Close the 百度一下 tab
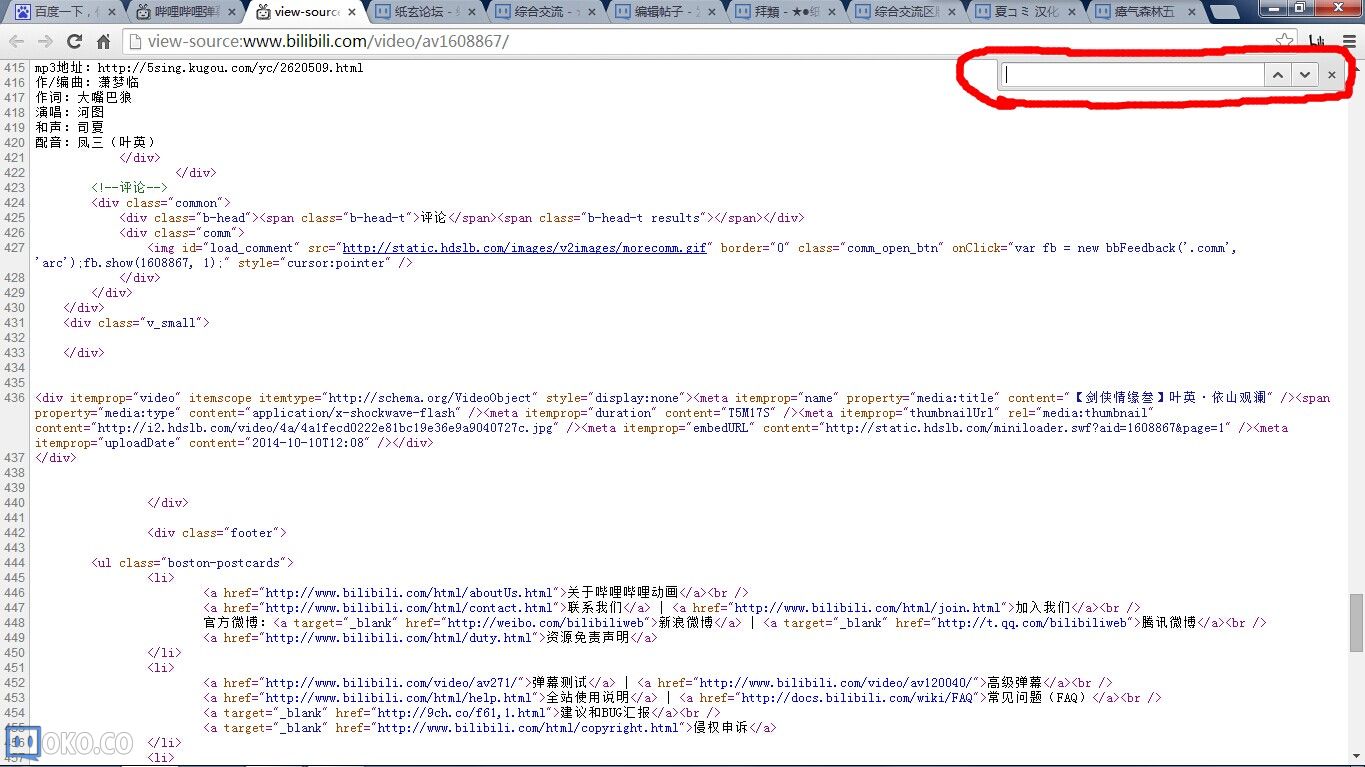Viewport: 1365px width, 767px height. (x=112, y=13)
